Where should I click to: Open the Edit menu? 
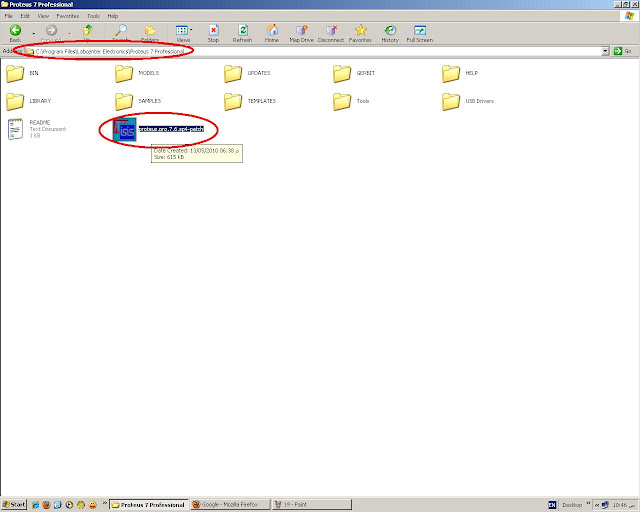(x=25, y=16)
